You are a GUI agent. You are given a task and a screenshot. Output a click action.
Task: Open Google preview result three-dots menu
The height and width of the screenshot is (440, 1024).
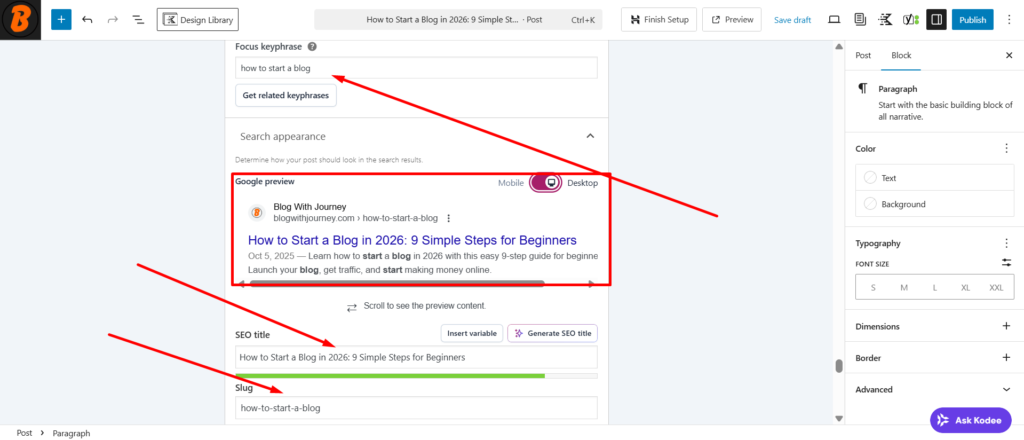pyautogui.click(x=448, y=218)
